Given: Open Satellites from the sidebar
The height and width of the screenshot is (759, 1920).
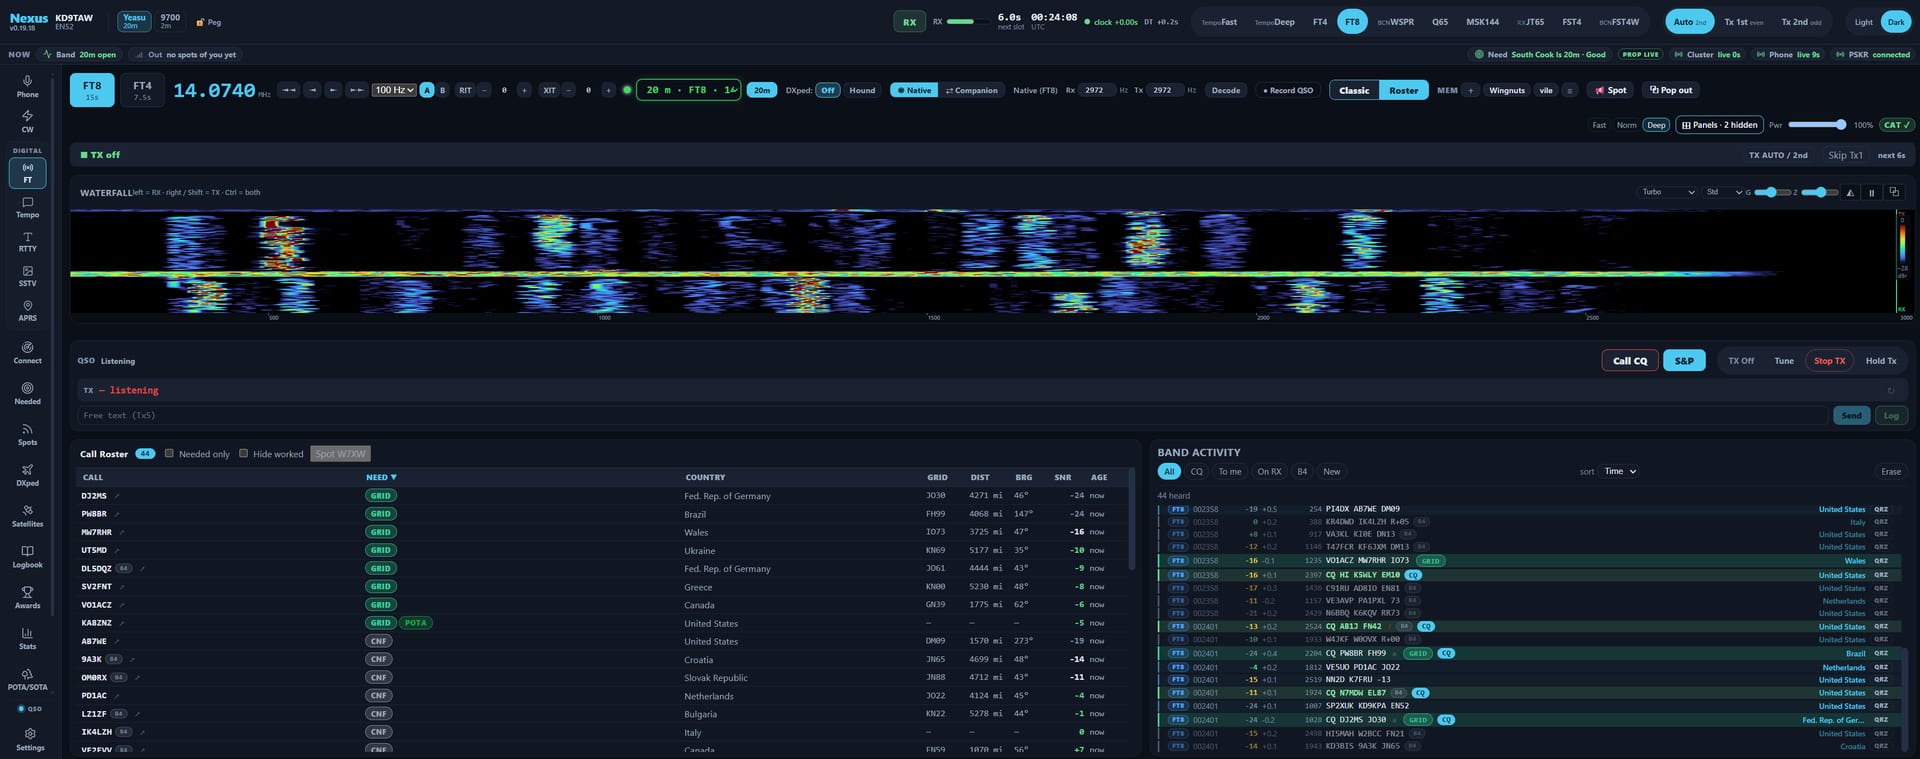Looking at the screenshot, I should [27, 516].
